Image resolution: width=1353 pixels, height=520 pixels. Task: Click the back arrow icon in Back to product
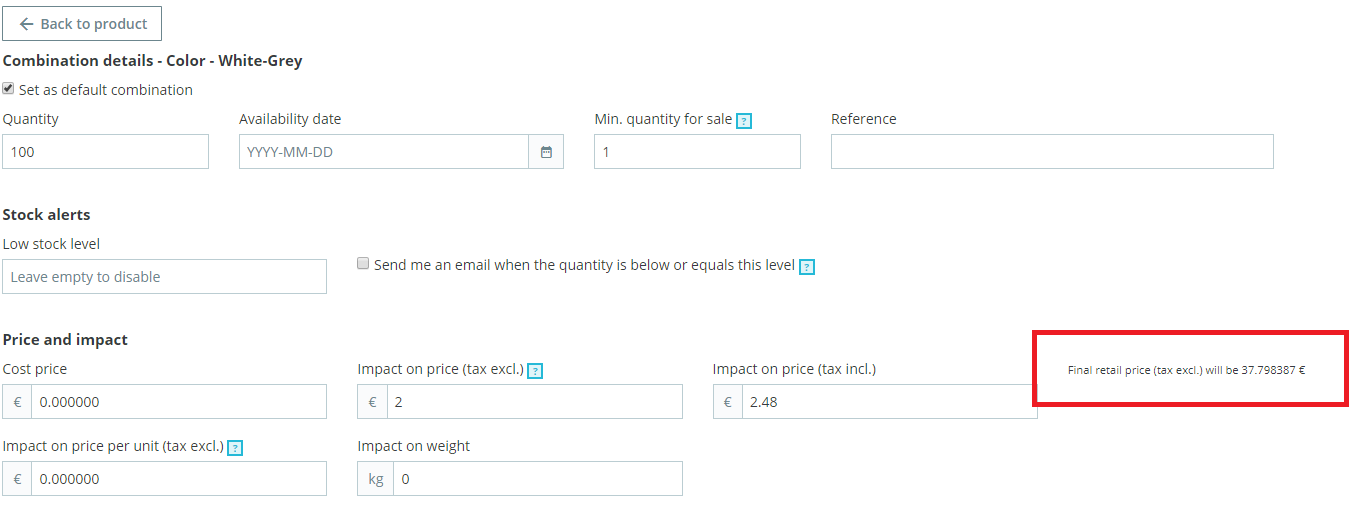[x=26, y=24]
